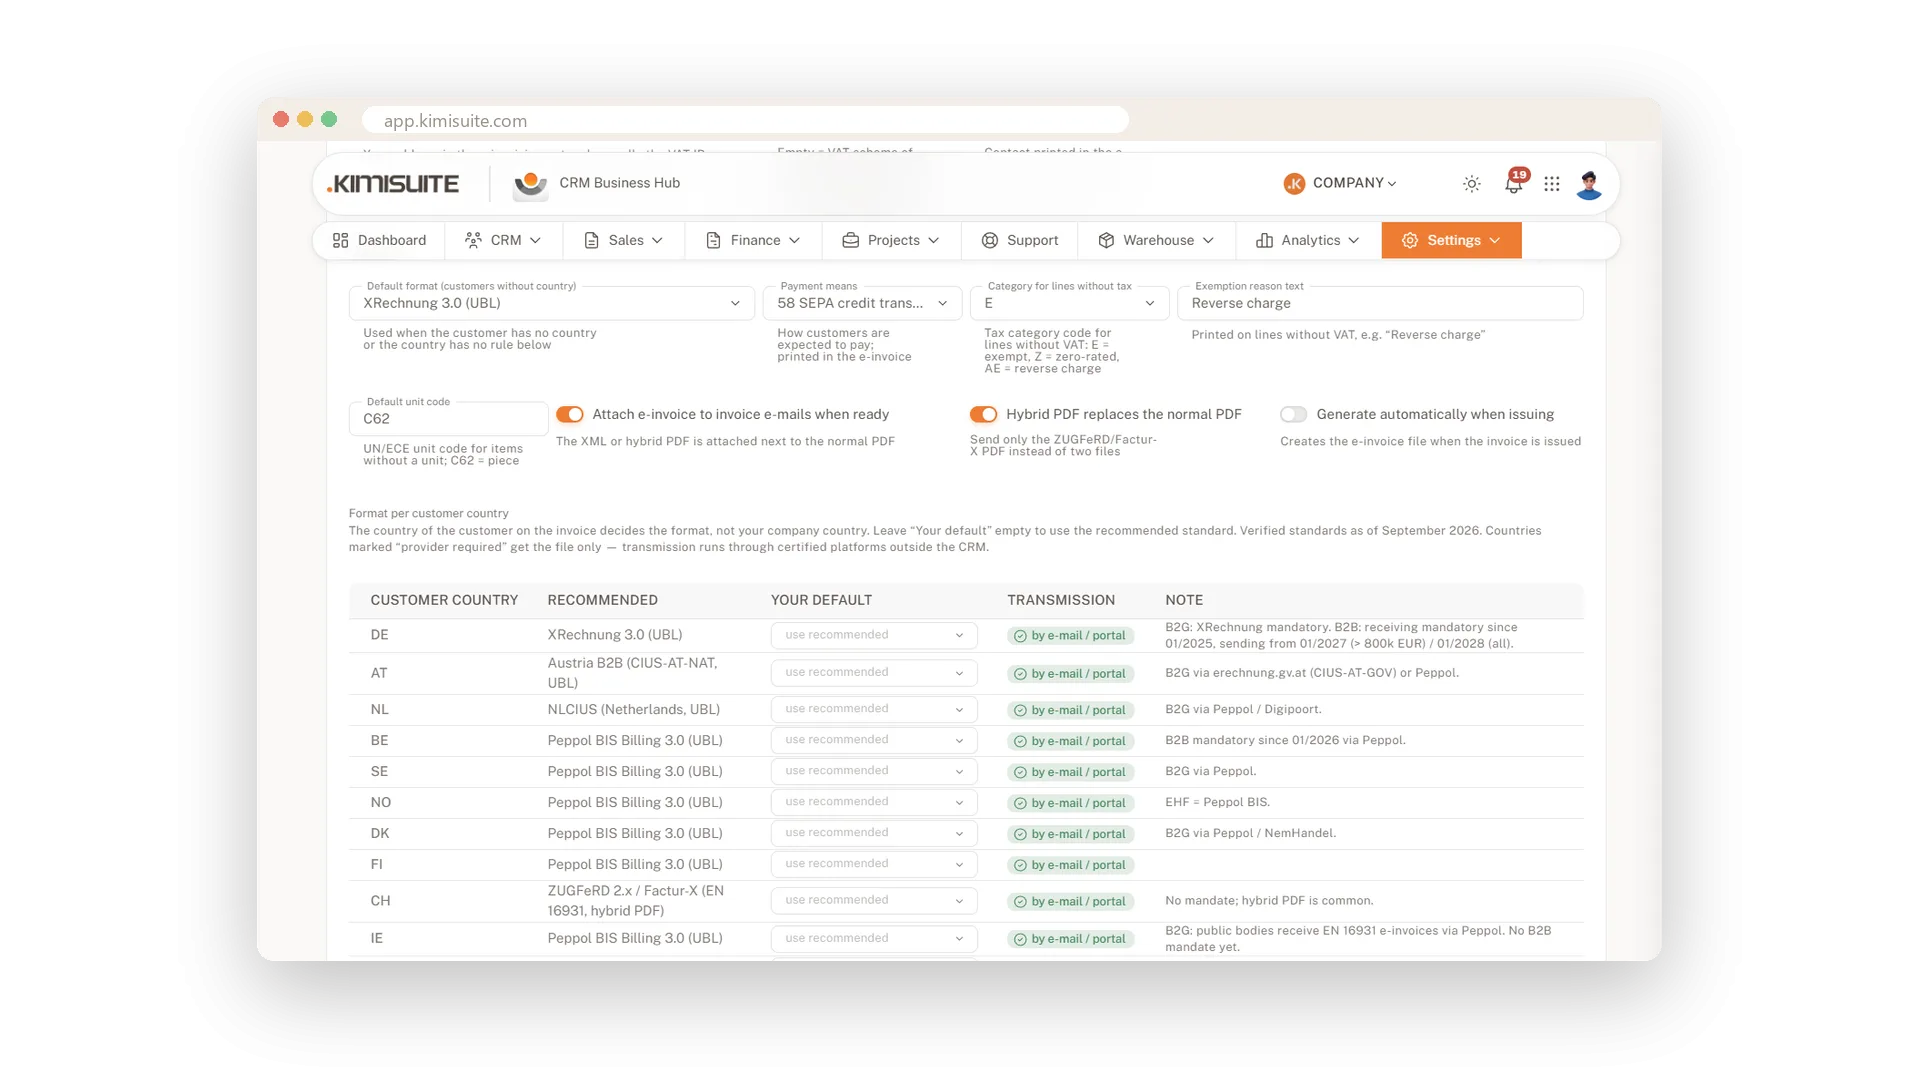
Task: Open the apps grid icon
Action: coord(1551,184)
